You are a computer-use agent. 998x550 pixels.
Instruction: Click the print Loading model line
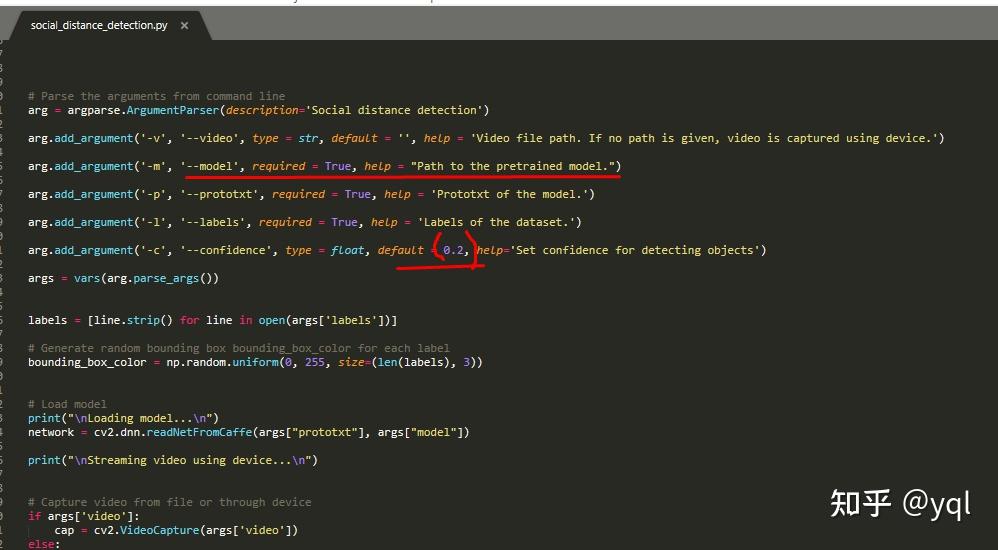[x=123, y=418]
